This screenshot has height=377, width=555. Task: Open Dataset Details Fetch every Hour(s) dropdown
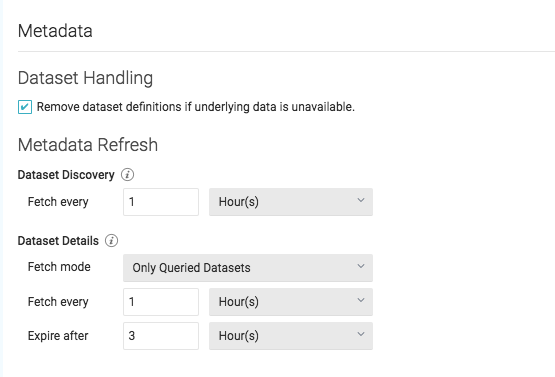291,302
